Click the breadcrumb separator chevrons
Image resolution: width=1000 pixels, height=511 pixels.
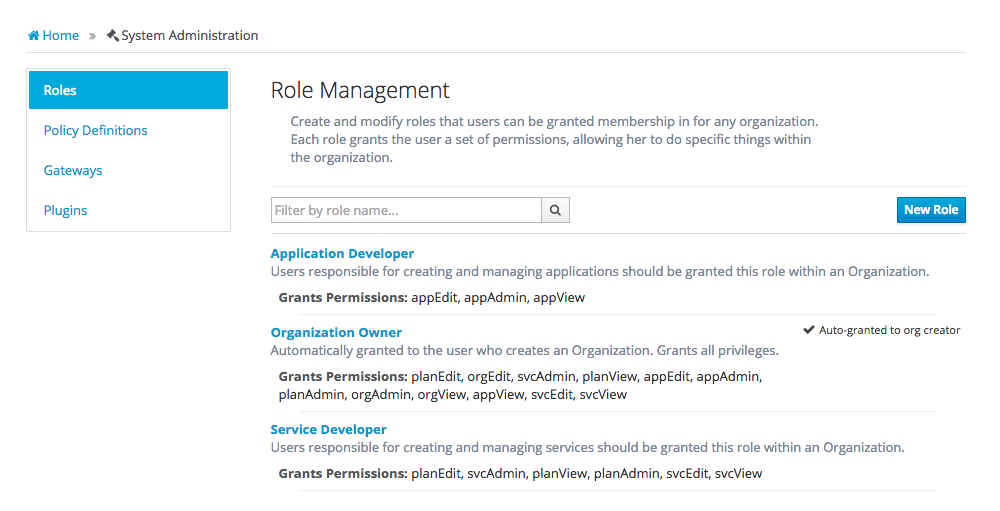coord(92,36)
